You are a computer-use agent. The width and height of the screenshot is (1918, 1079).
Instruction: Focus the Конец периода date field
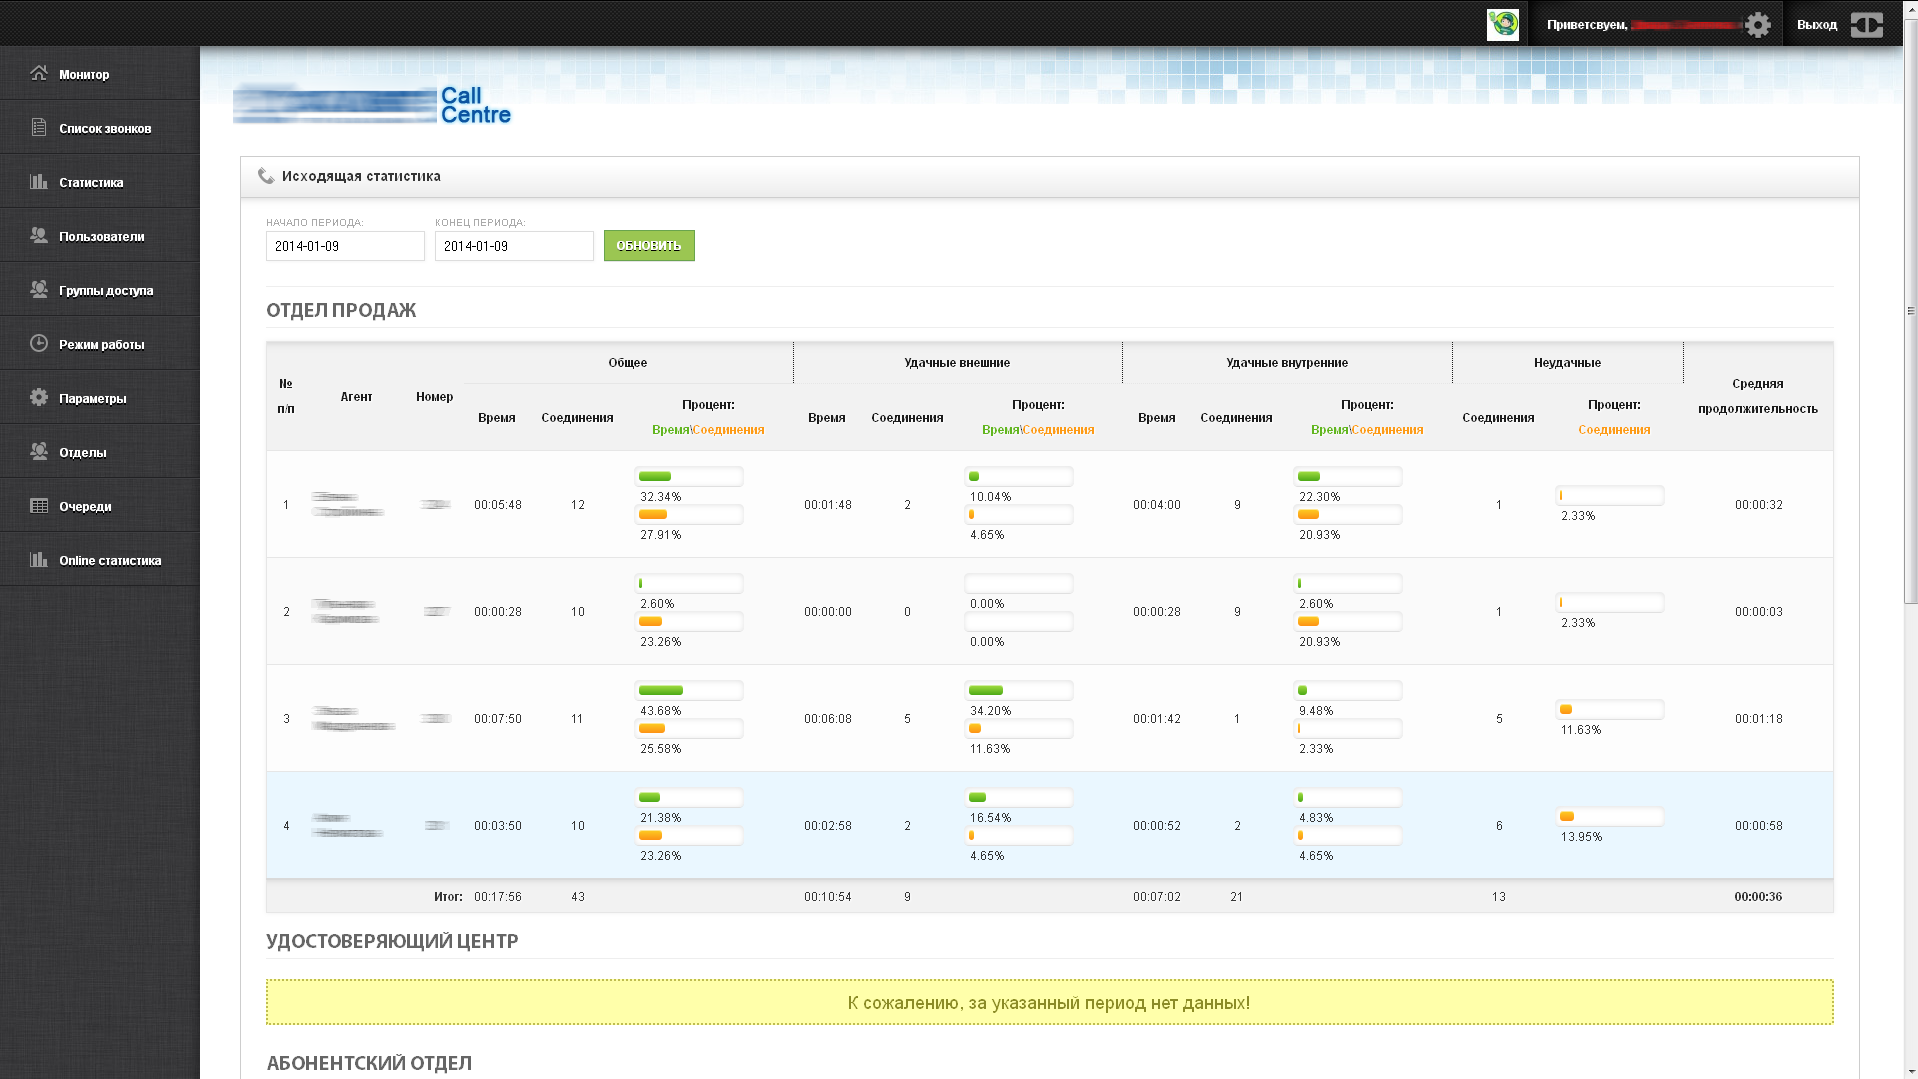point(514,246)
